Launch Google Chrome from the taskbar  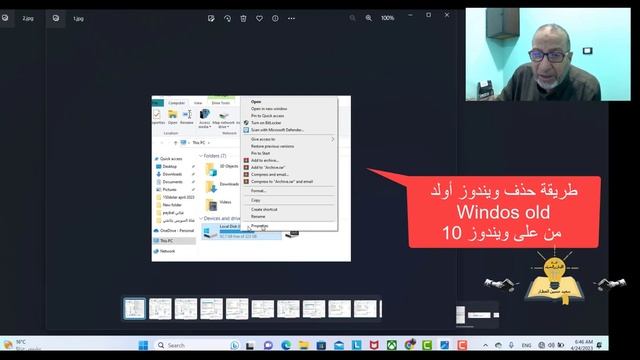pyautogui.click(x=409, y=345)
